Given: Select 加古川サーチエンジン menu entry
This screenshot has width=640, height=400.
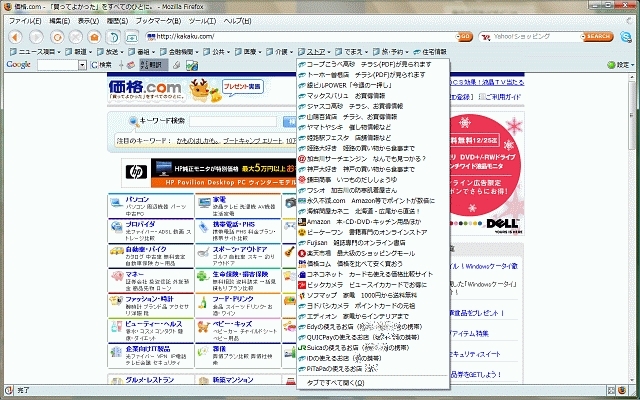Looking at the screenshot, I should [x=373, y=158].
